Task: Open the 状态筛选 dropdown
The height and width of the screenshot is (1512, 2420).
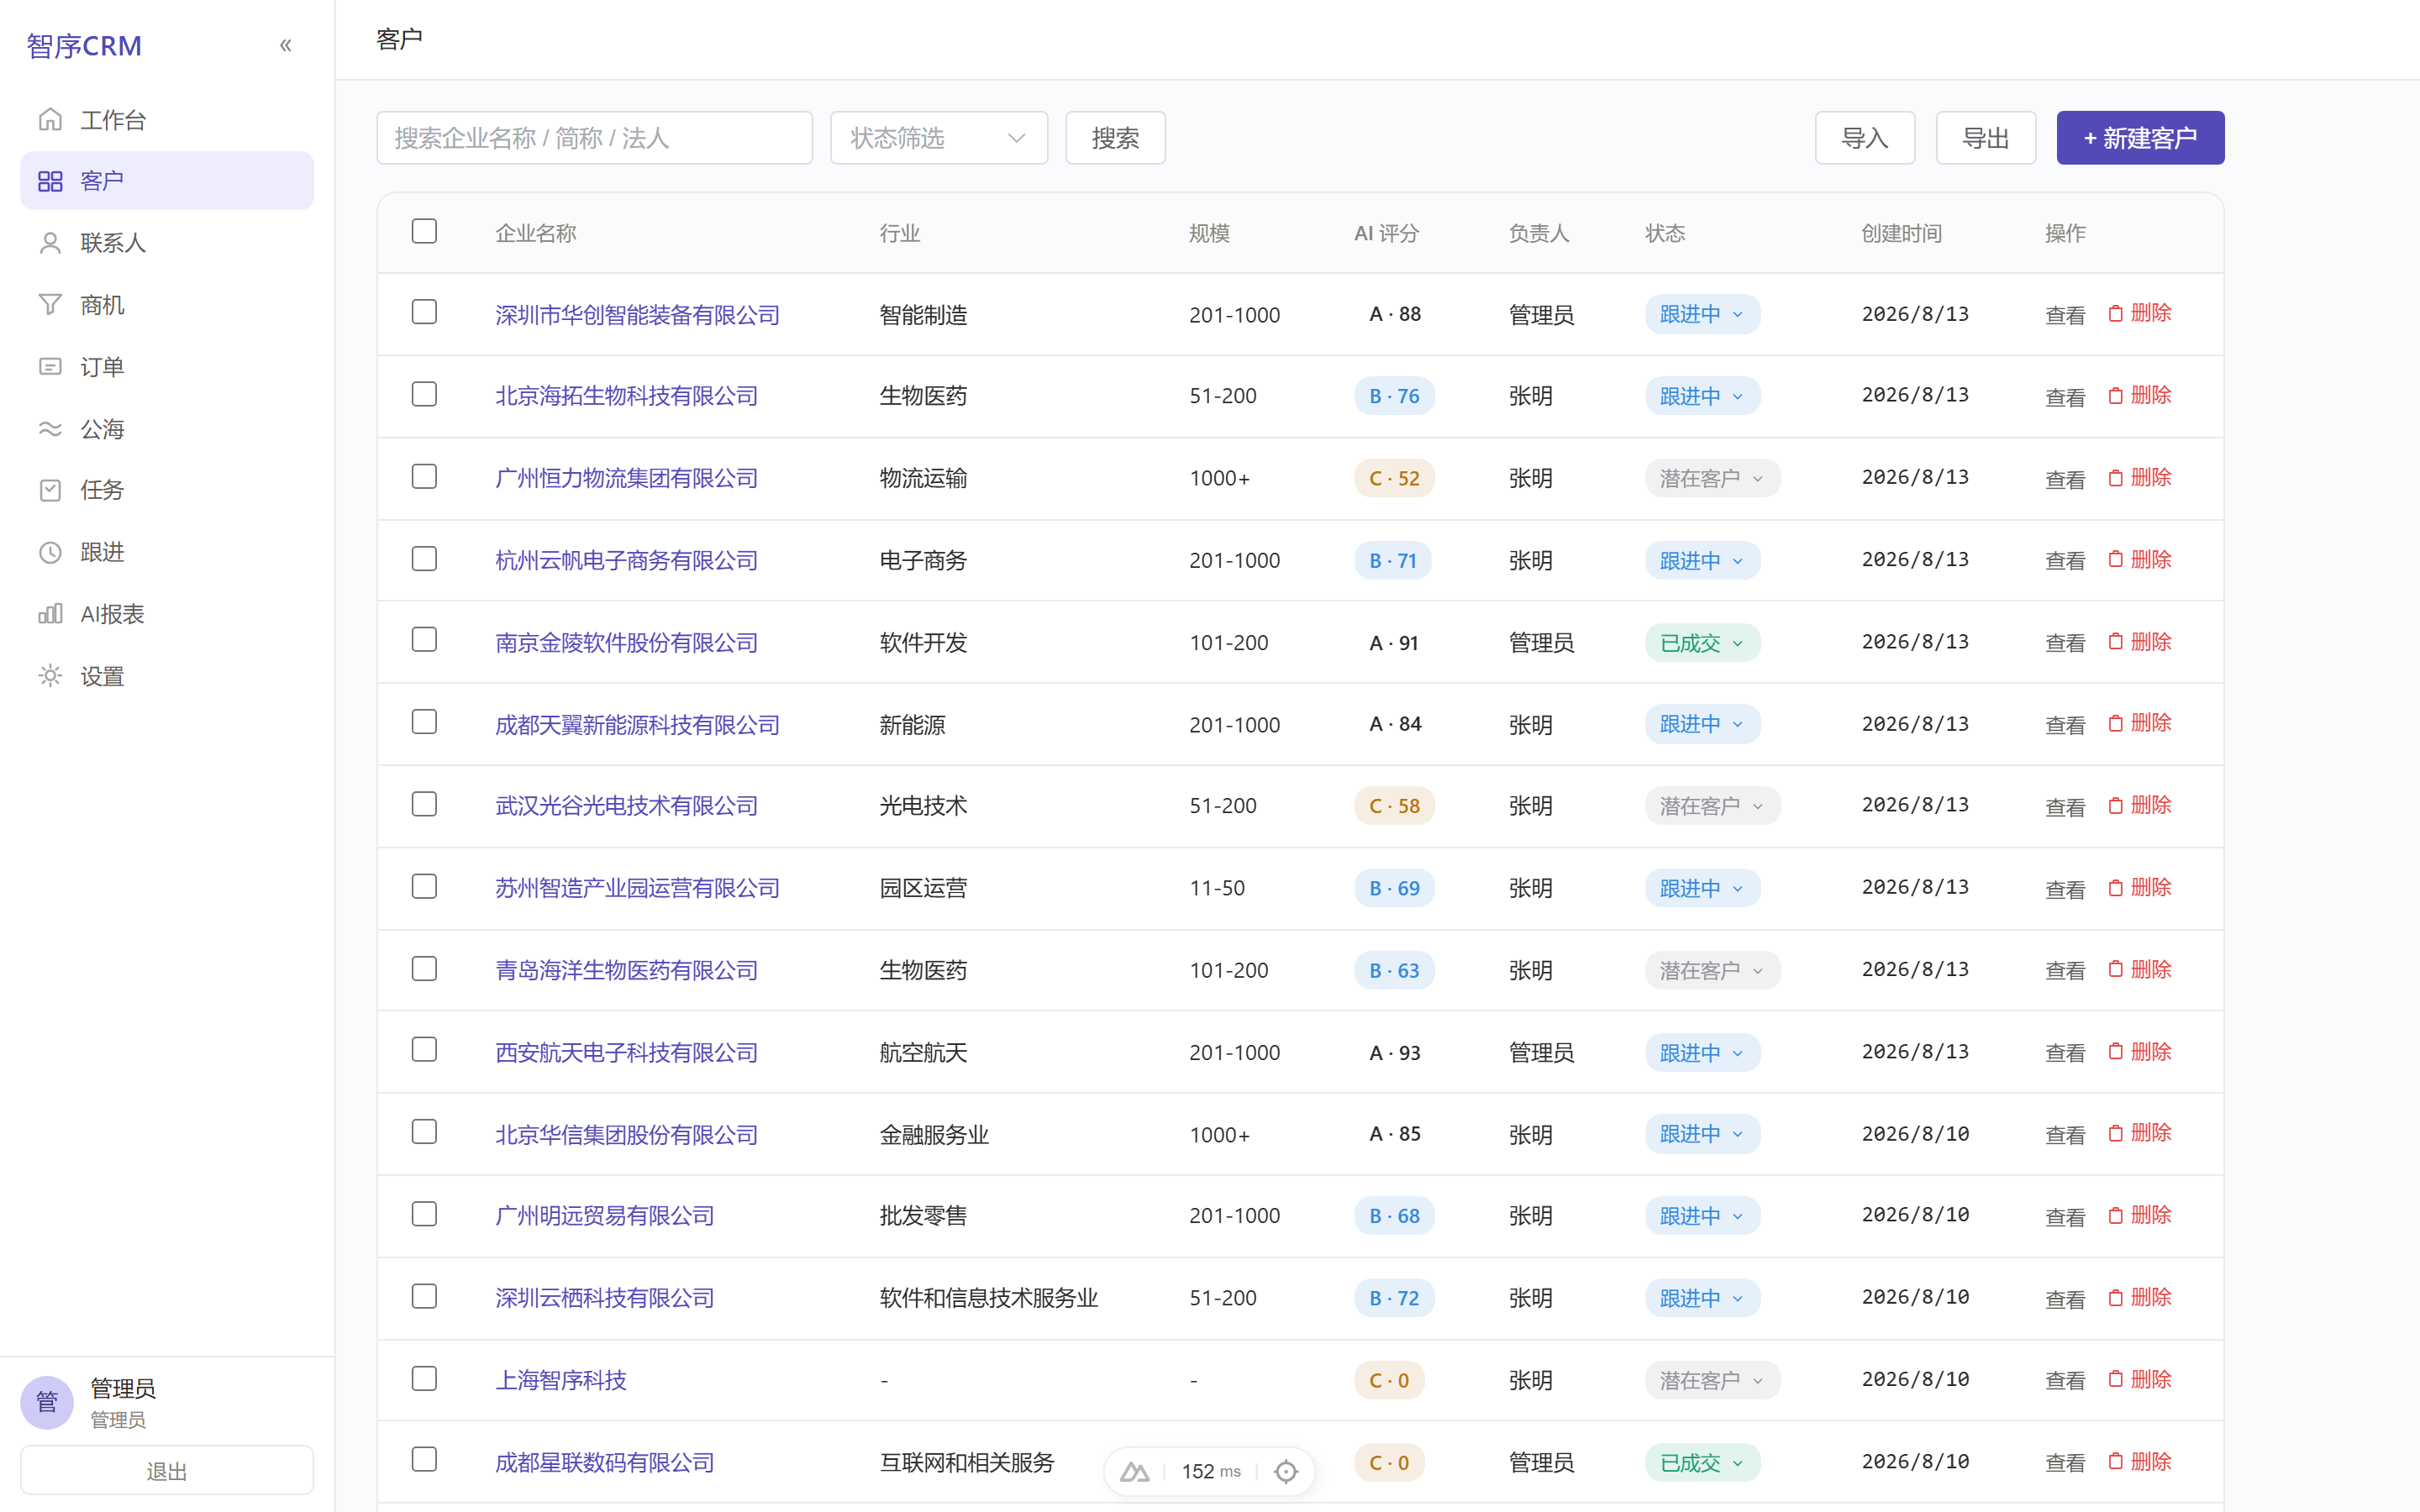Action: (x=939, y=138)
